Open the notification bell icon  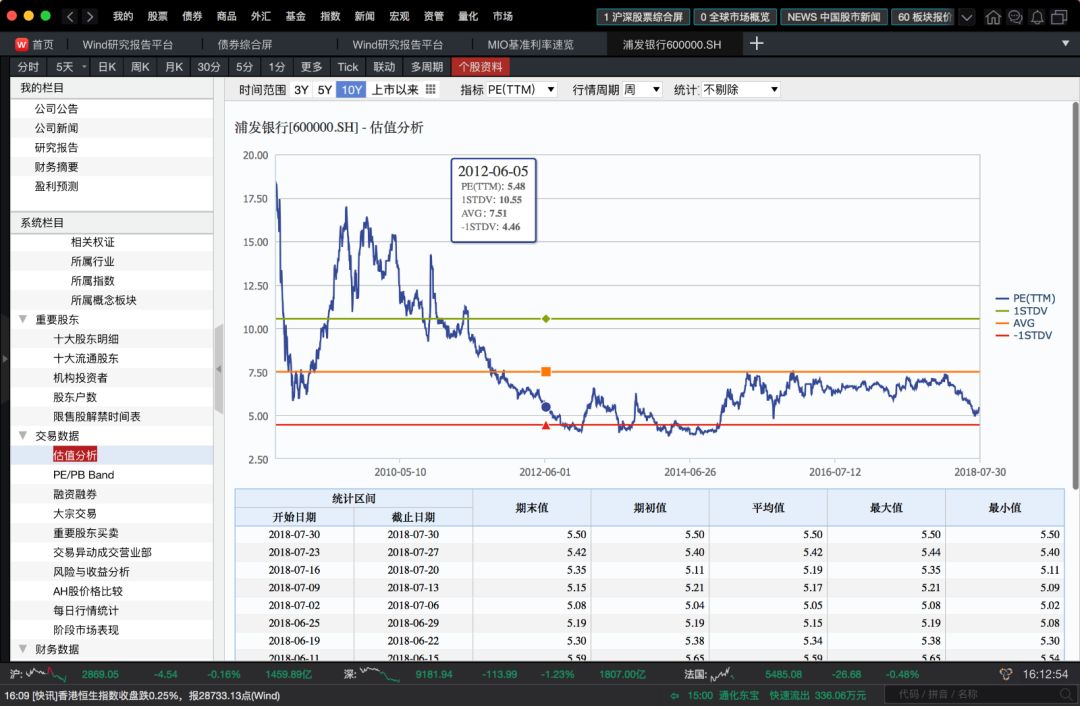tap(1037, 16)
